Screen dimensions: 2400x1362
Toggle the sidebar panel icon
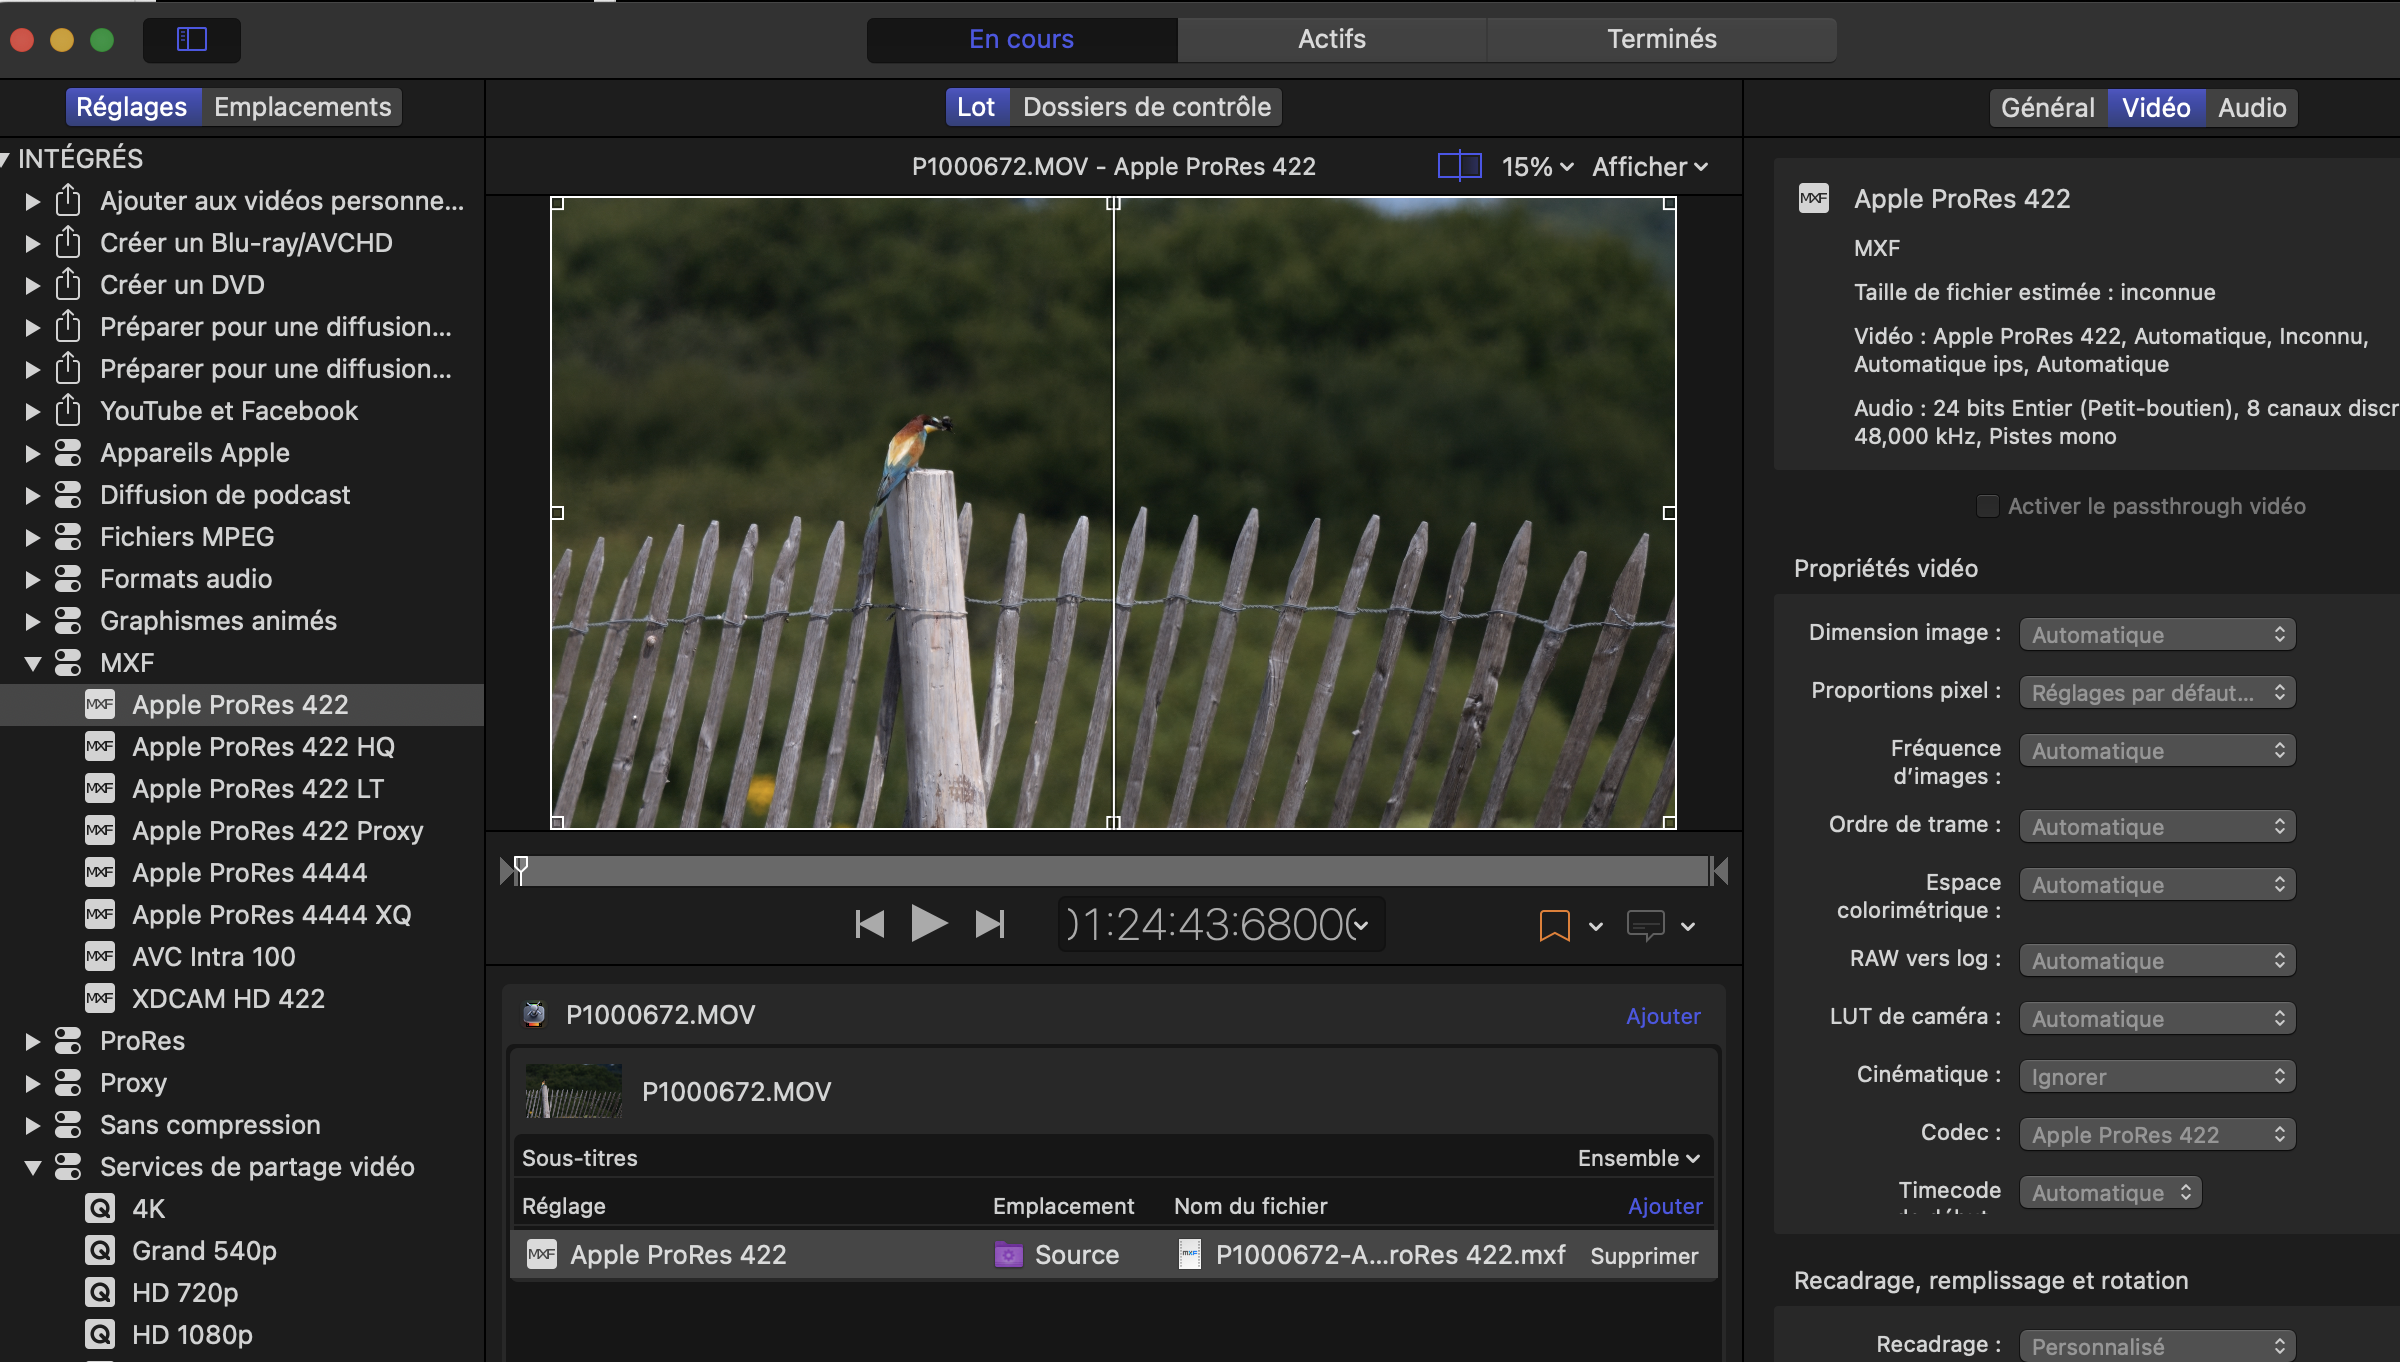pos(191,39)
